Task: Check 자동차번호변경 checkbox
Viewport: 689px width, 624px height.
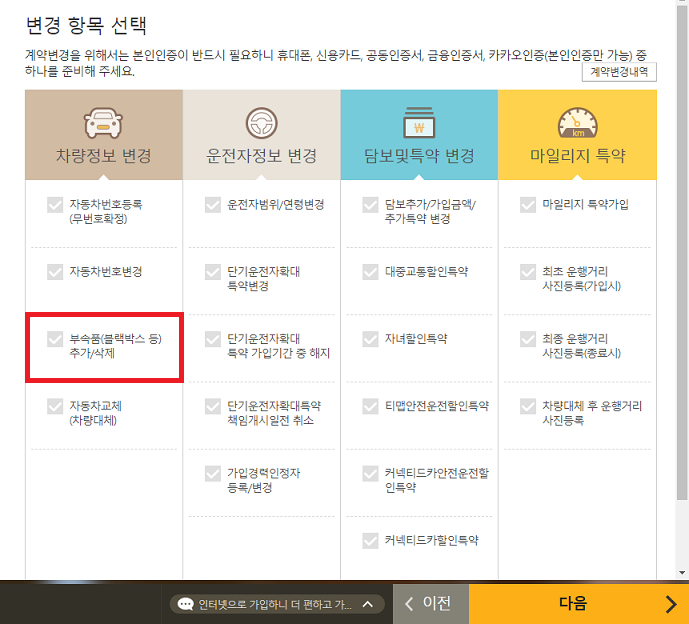Action: click(x=55, y=272)
